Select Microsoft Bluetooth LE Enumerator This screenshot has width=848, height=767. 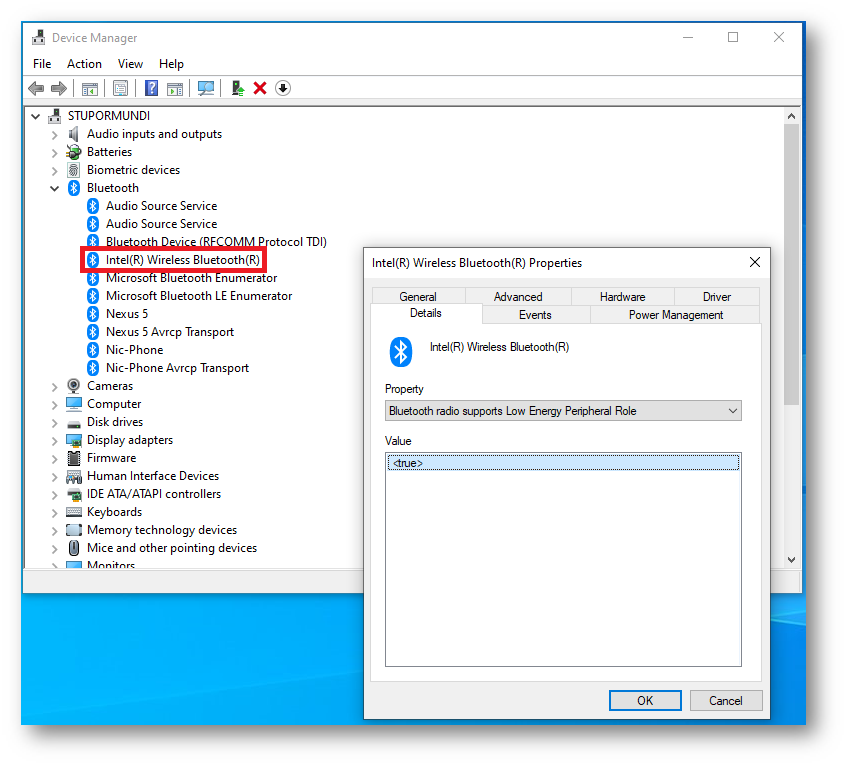pyautogui.click(x=199, y=296)
